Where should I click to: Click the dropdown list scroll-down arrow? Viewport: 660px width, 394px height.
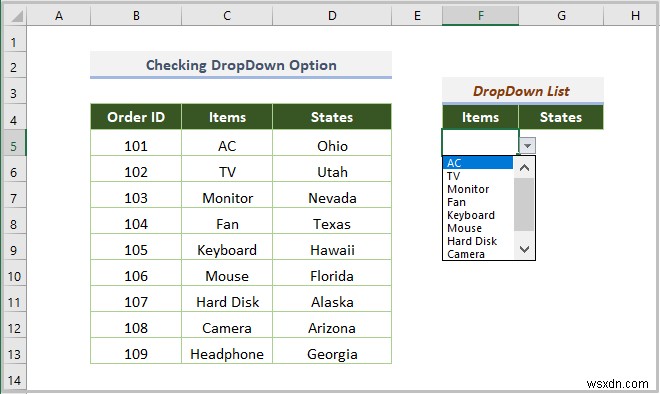(524, 249)
